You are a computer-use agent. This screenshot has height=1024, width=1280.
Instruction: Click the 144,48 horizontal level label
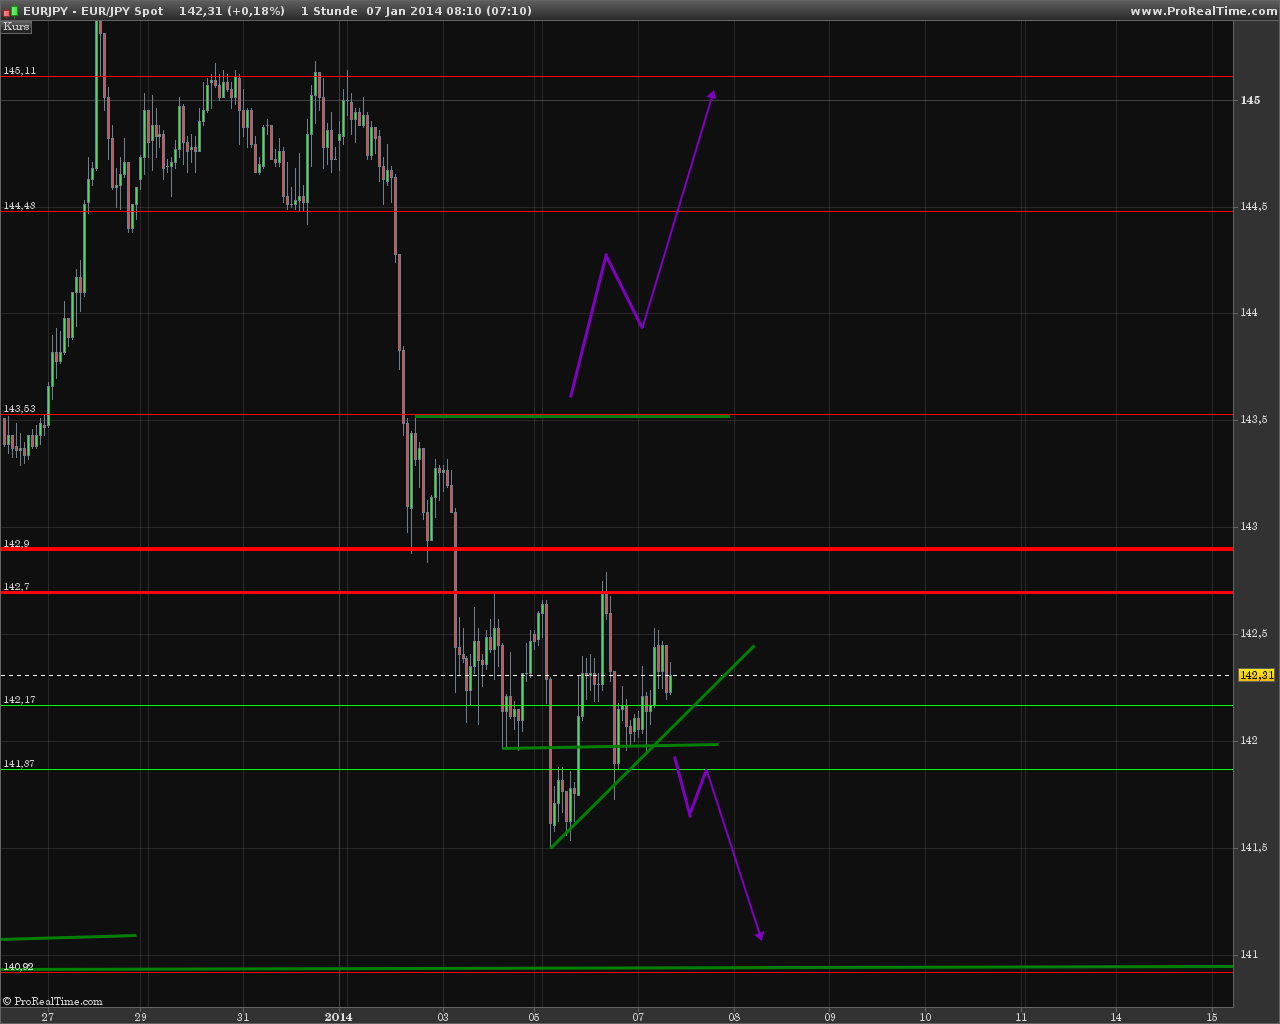(19, 206)
